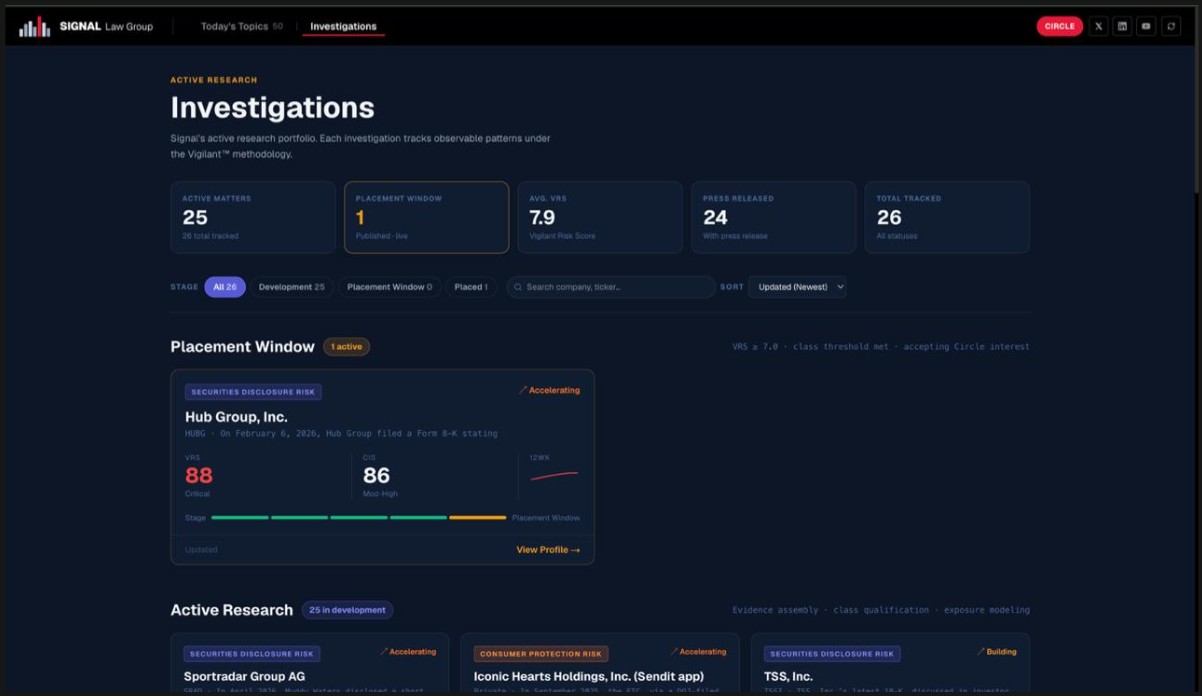Click the refresh icon in header
The height and width of the screenshot is (696, 1202).
pos(1171,26)
